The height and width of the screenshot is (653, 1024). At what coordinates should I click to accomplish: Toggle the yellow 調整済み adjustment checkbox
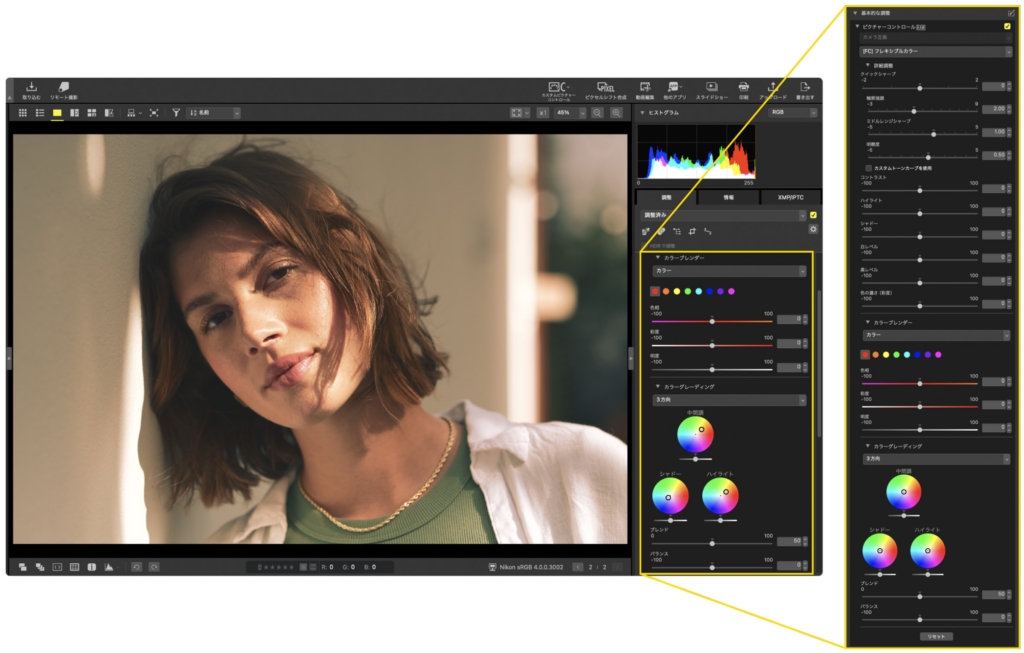[x=813, y=215]
